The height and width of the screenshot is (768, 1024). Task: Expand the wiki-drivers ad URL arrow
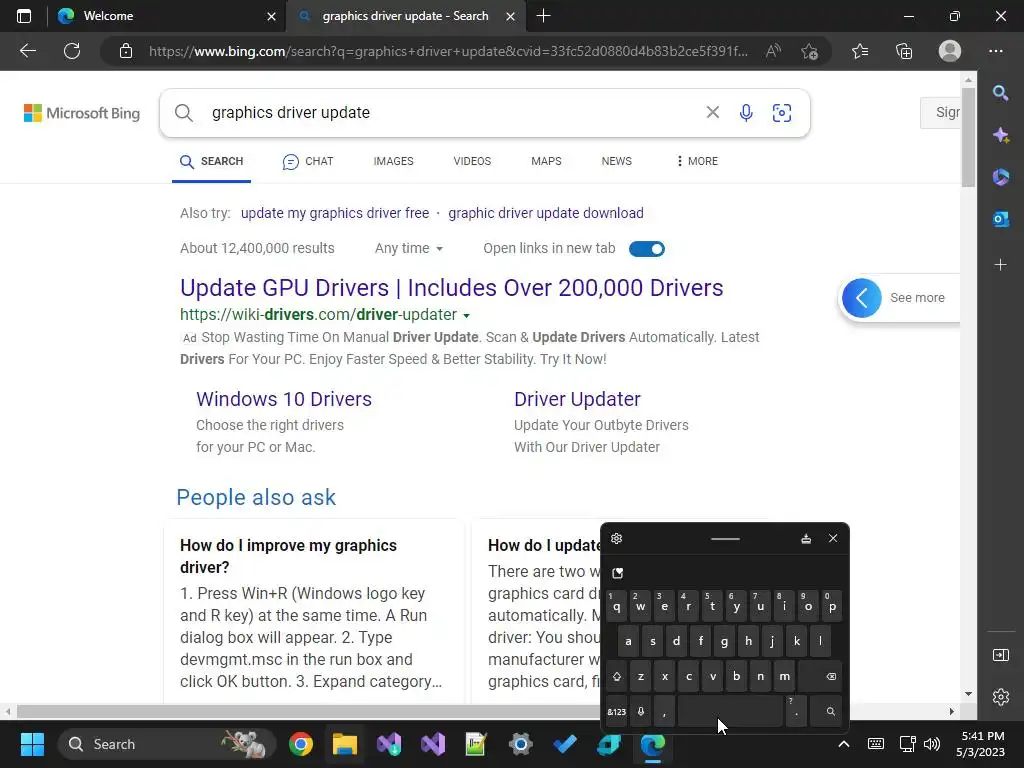tap(466, 315)
